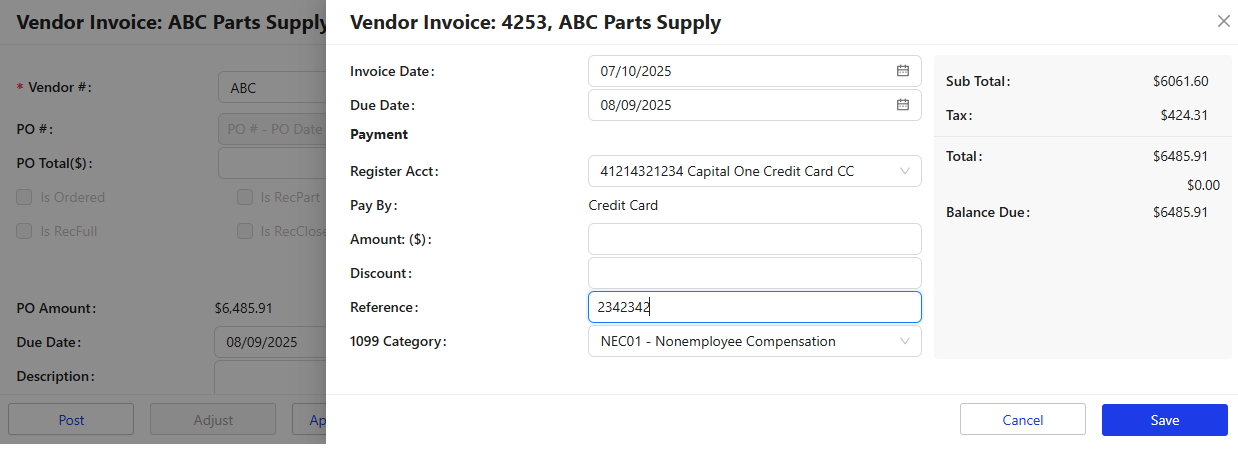Toggle the Is RecPart checkbox
Viewport: 1238px width, 452px height.
[245, 197]
